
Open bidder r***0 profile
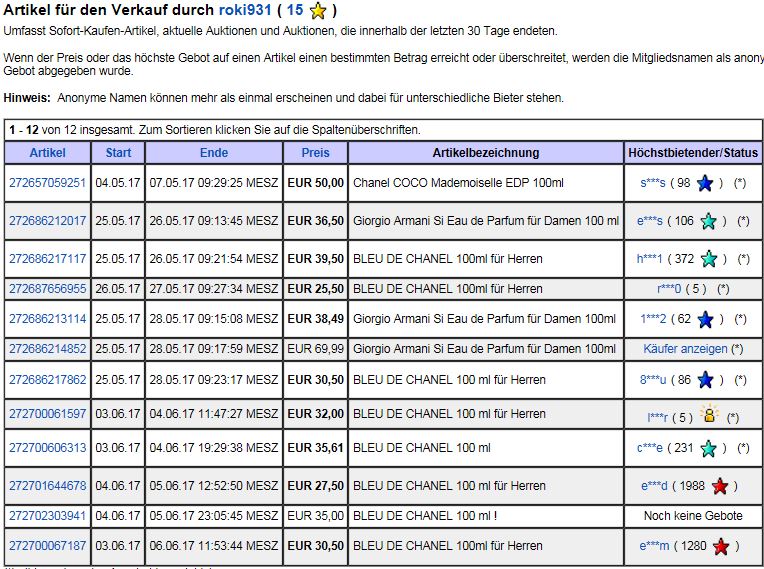669,289
